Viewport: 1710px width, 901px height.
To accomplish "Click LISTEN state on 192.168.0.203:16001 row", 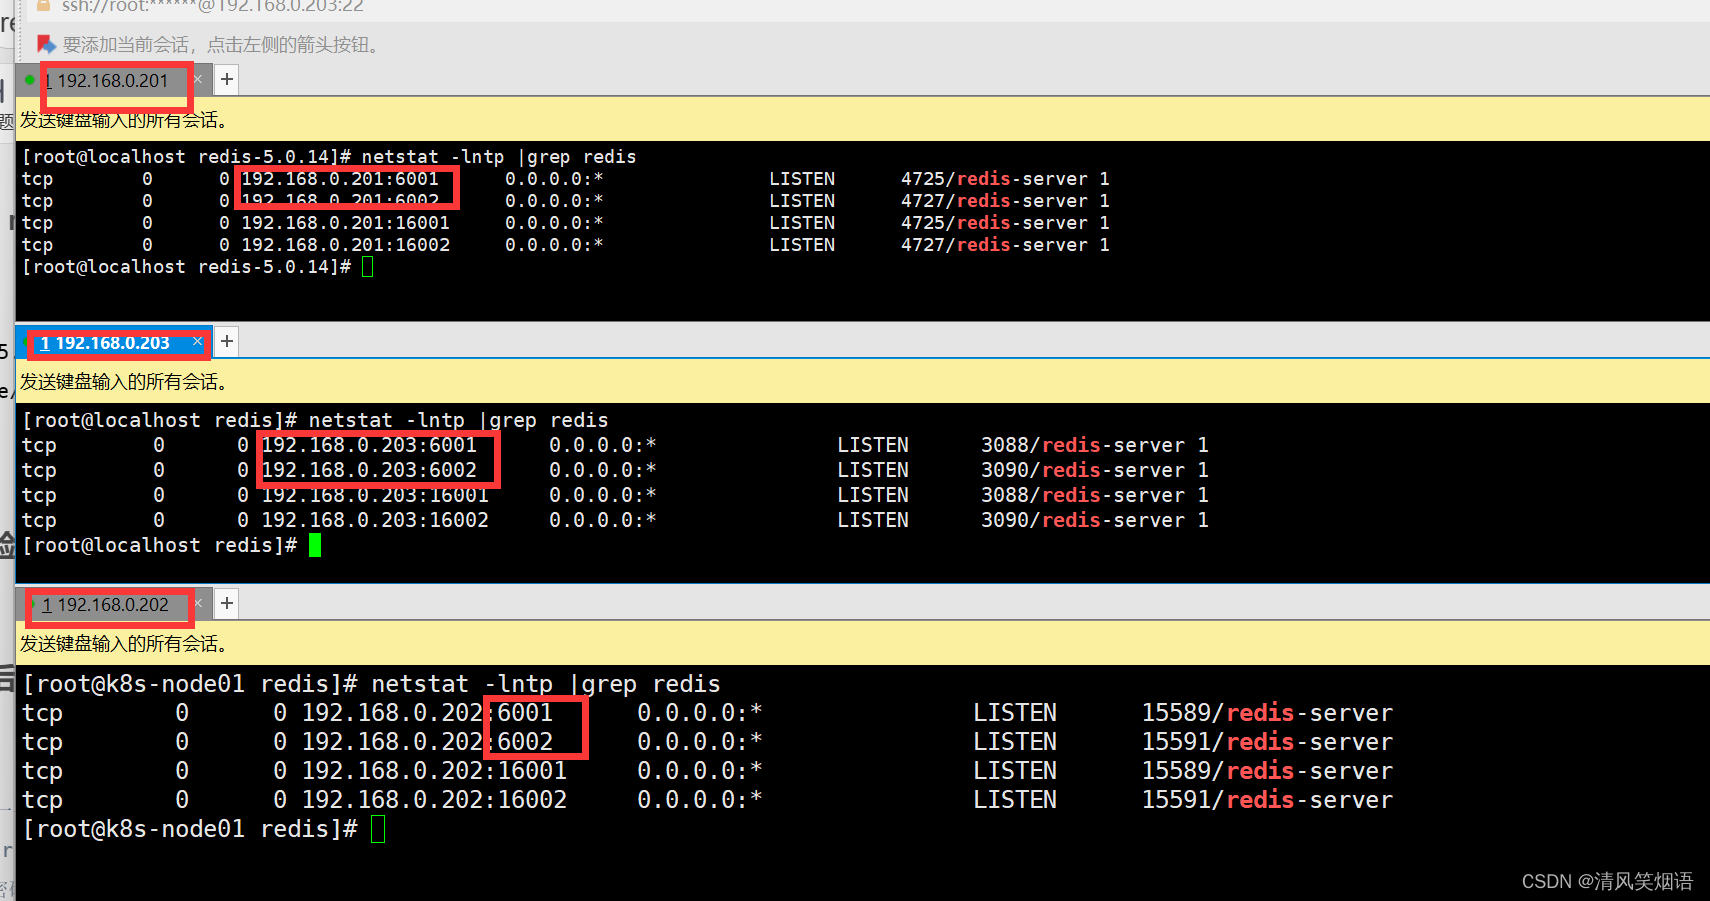I will click(873, 495).
